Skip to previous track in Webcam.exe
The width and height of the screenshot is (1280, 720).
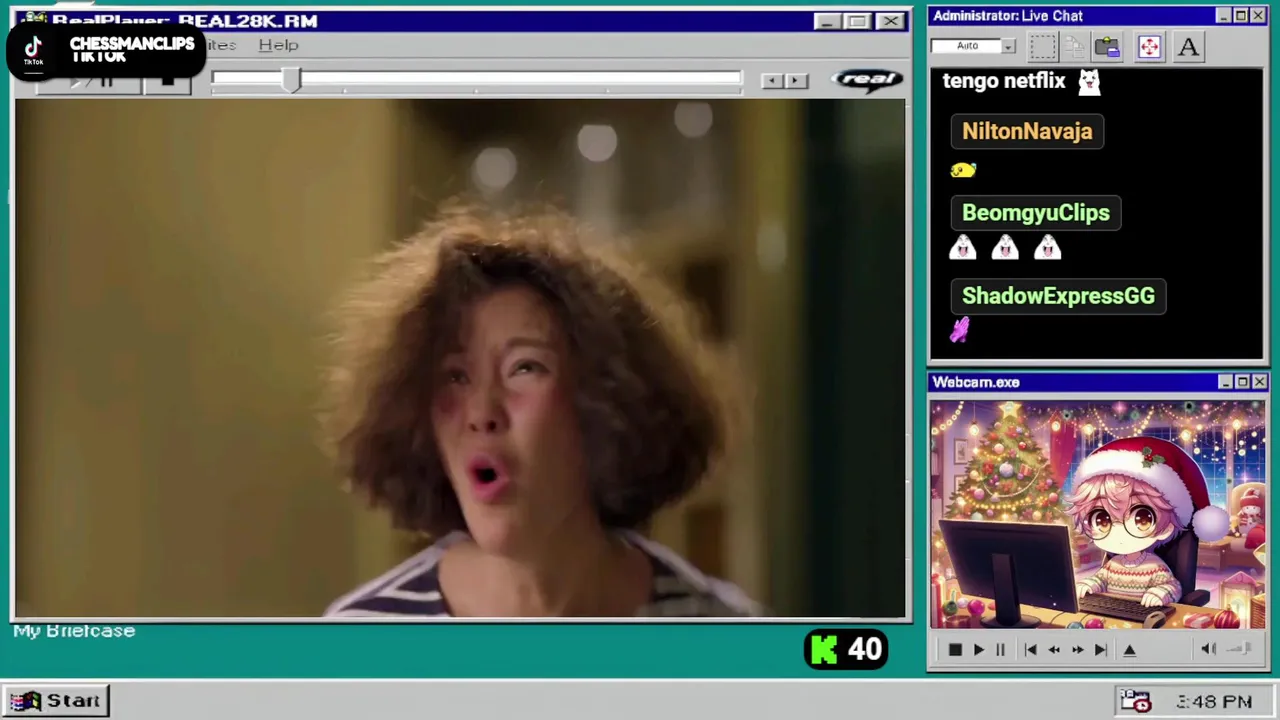1030,650
